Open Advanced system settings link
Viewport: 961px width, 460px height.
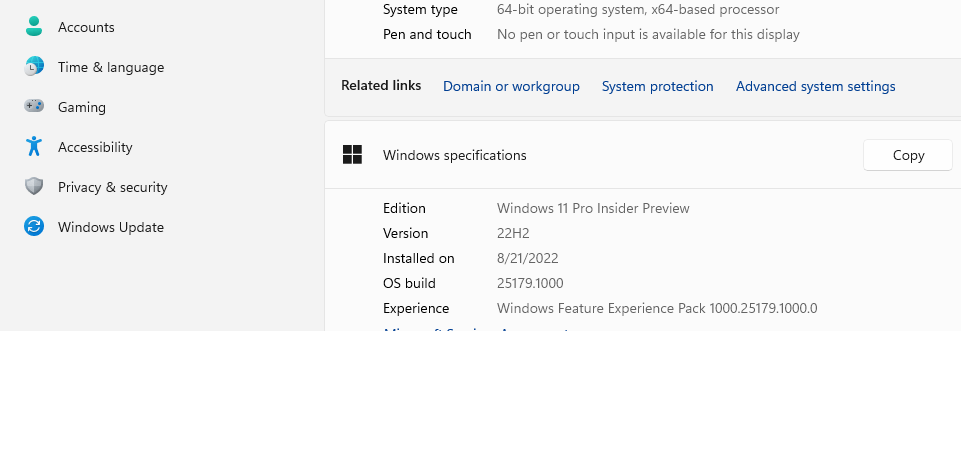(x=815, y=86)
